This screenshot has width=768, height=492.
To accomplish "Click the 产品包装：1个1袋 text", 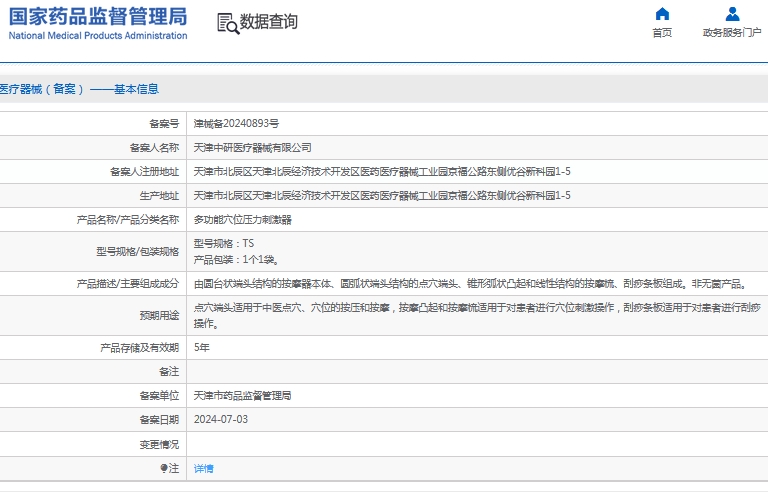I will pos(237,260).
